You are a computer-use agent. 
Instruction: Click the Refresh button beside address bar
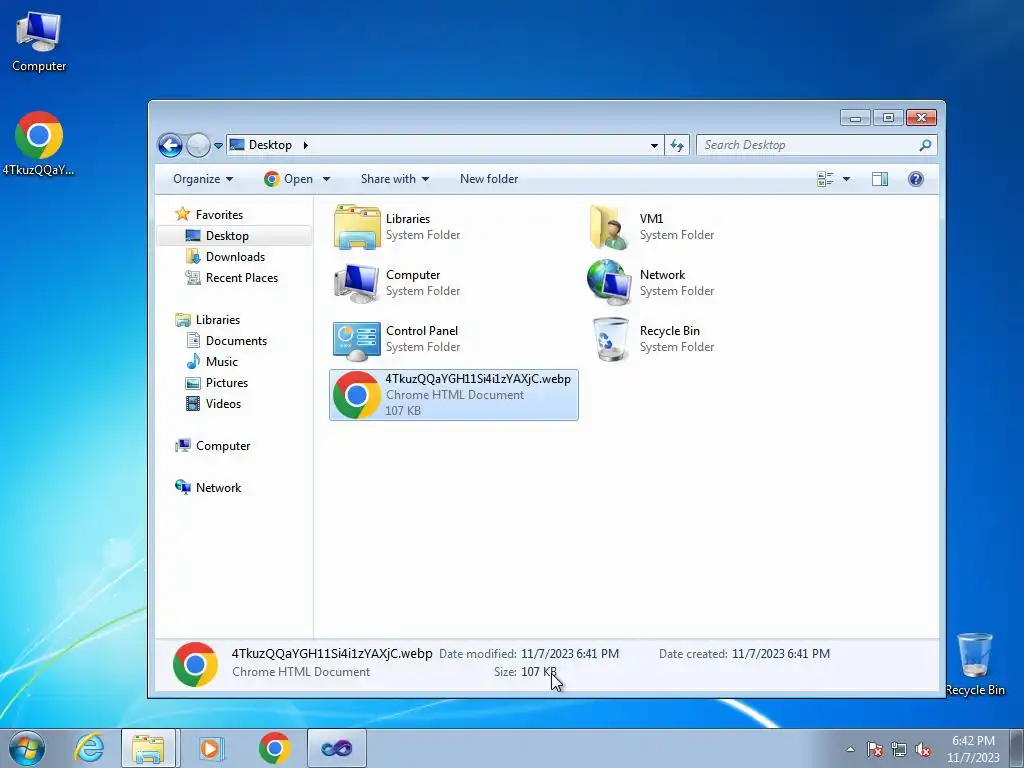coord(677,146)
